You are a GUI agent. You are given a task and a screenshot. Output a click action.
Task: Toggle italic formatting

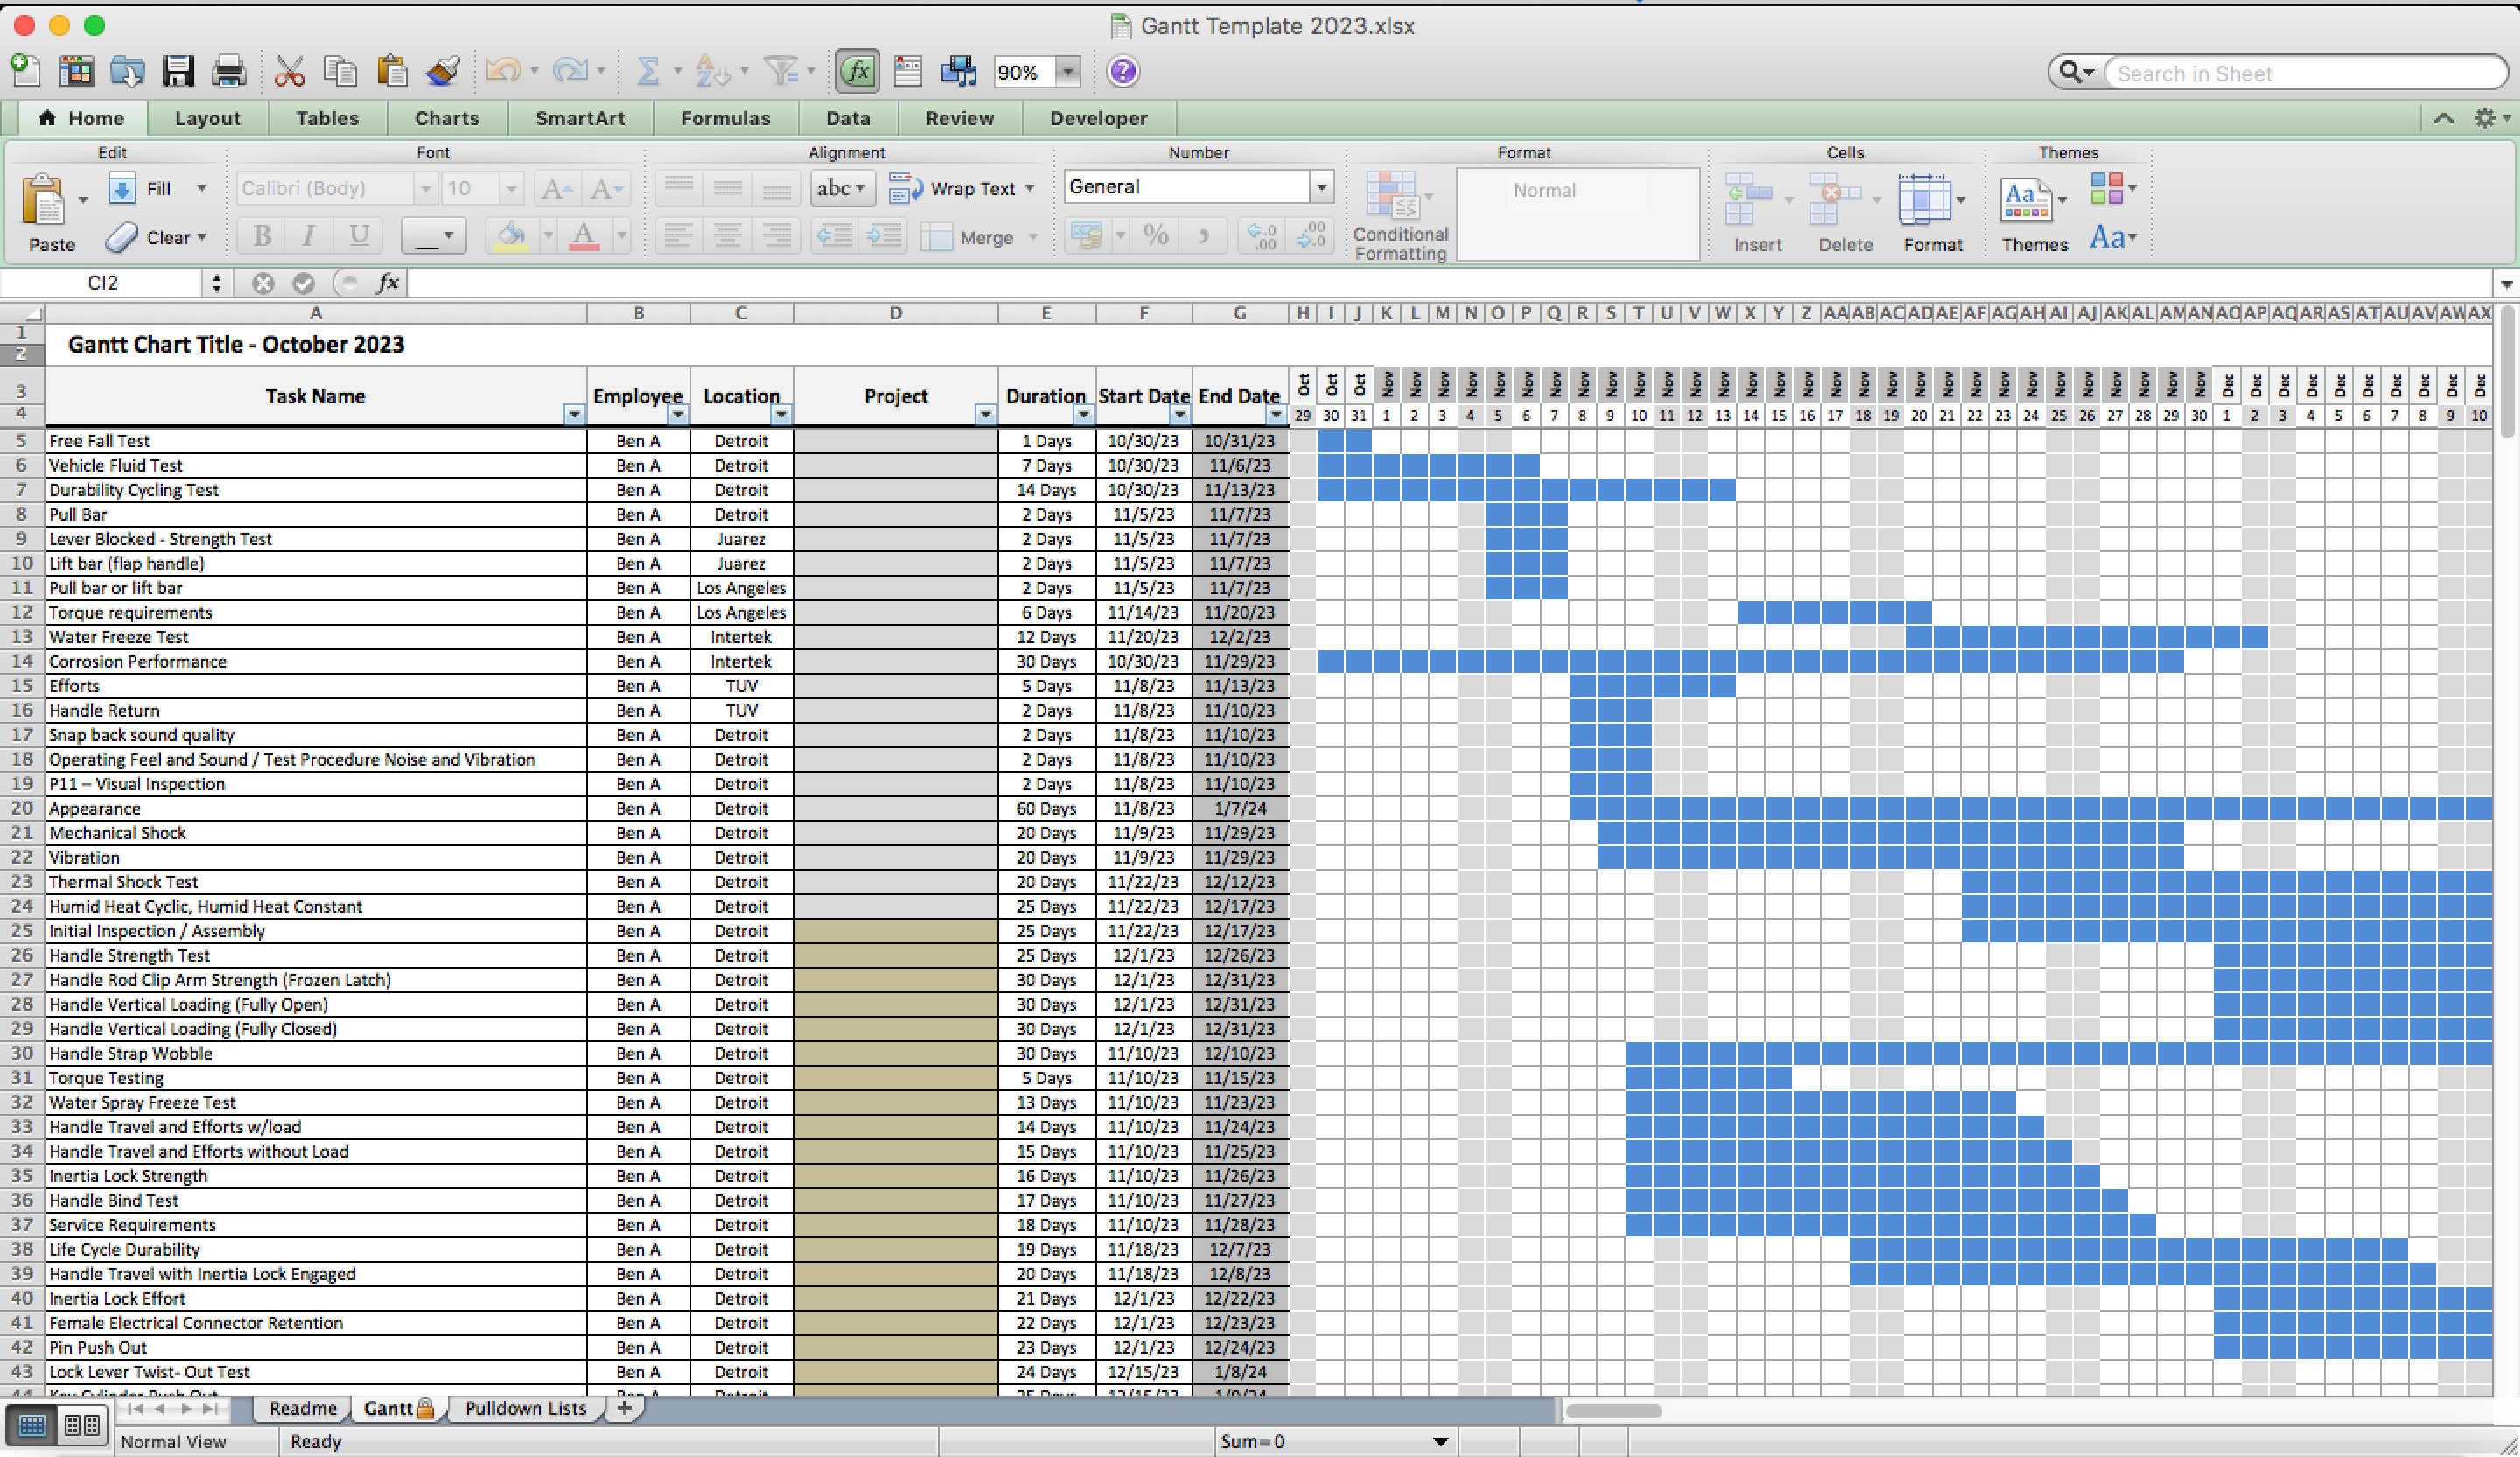pos(308,236)
